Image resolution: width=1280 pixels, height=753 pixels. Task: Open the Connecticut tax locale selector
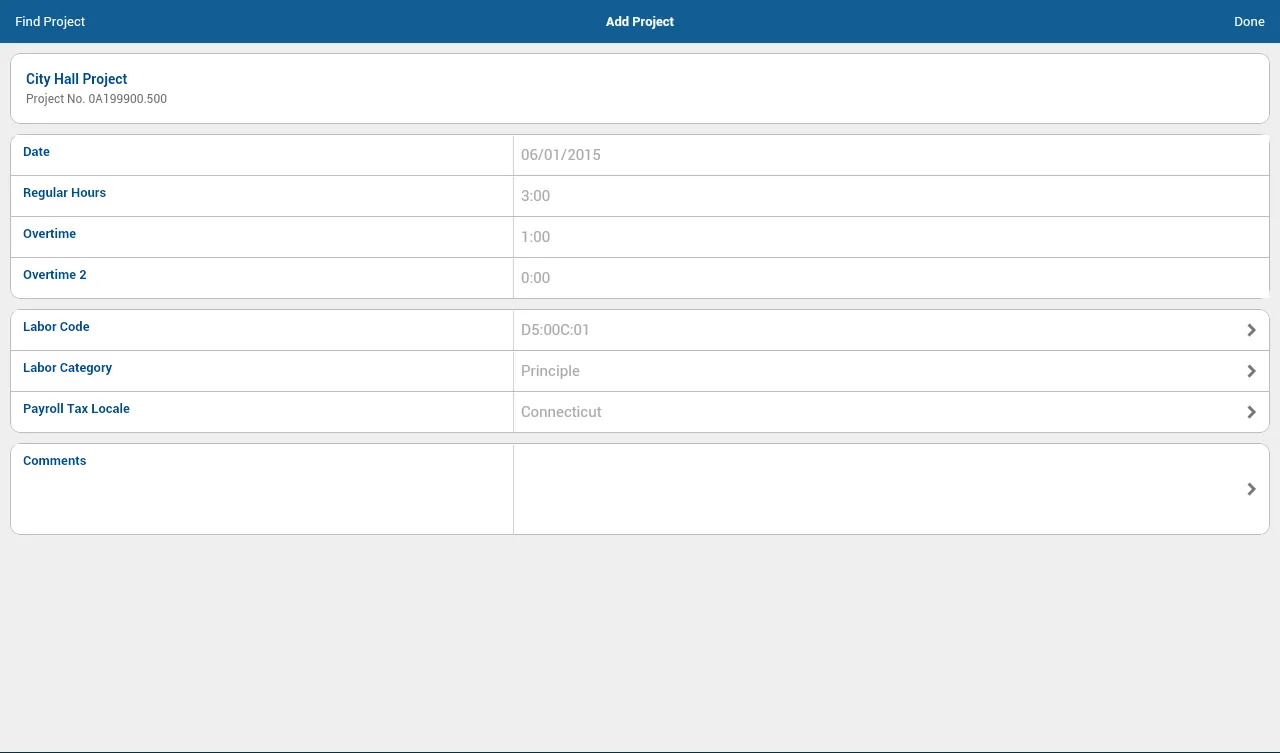[x=561, y=412]
